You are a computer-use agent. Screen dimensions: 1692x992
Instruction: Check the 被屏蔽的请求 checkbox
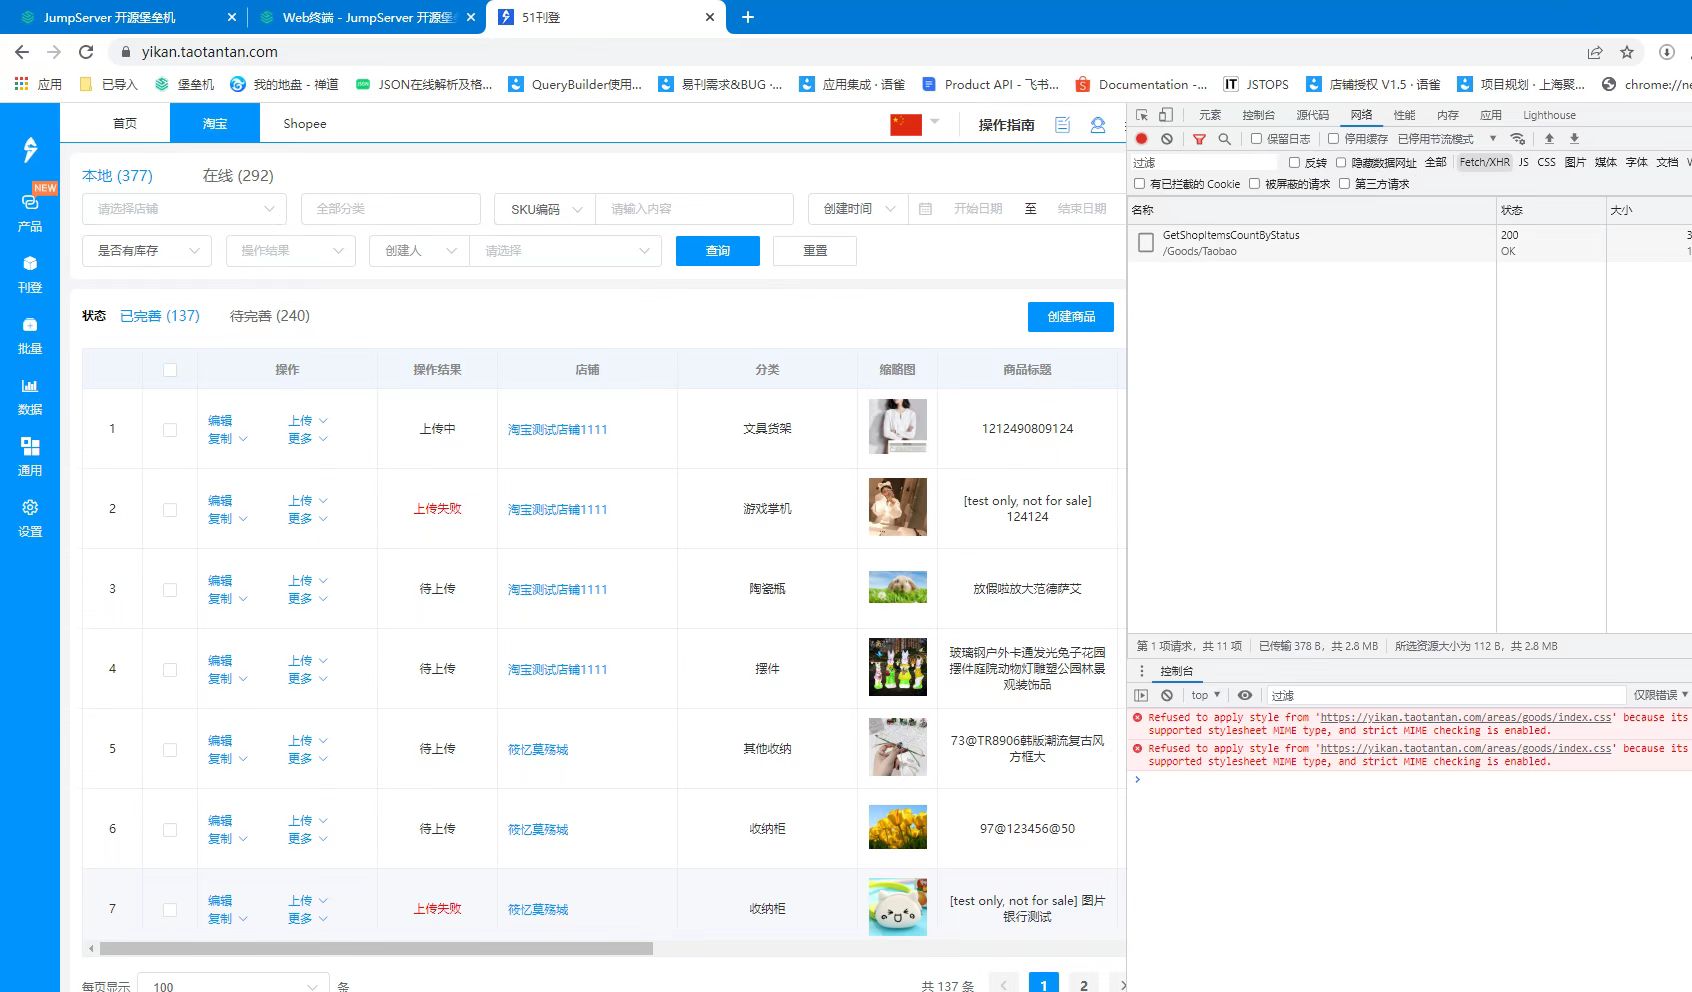point(1254,184)
